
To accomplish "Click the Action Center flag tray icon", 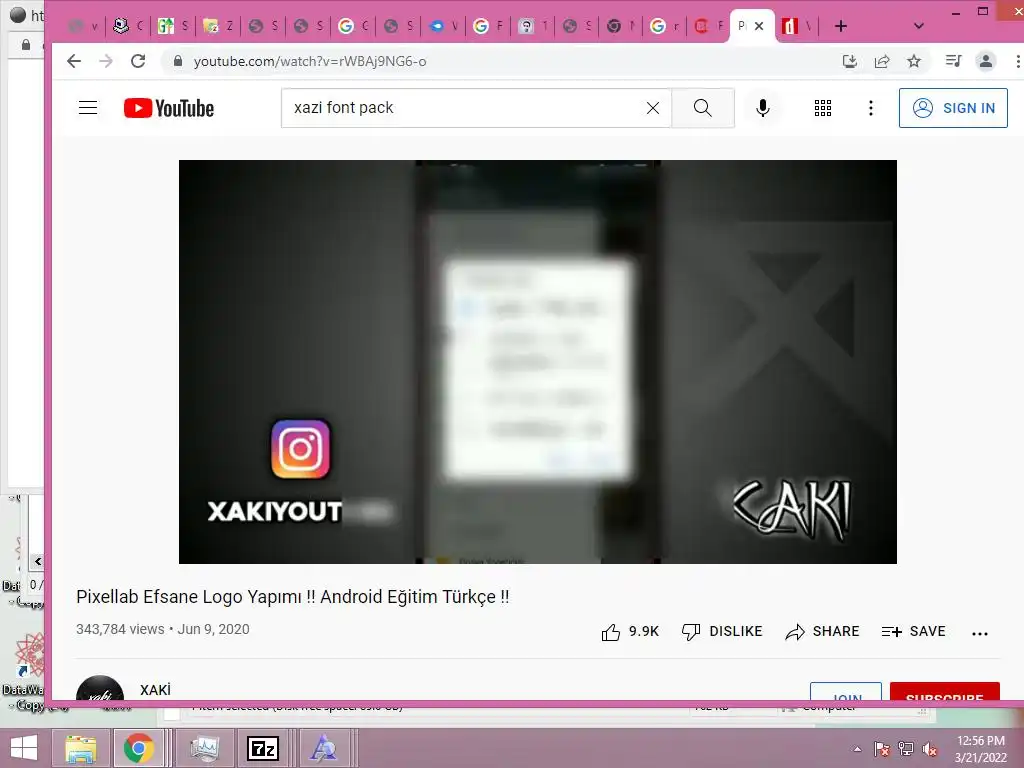I will point(881,749).
